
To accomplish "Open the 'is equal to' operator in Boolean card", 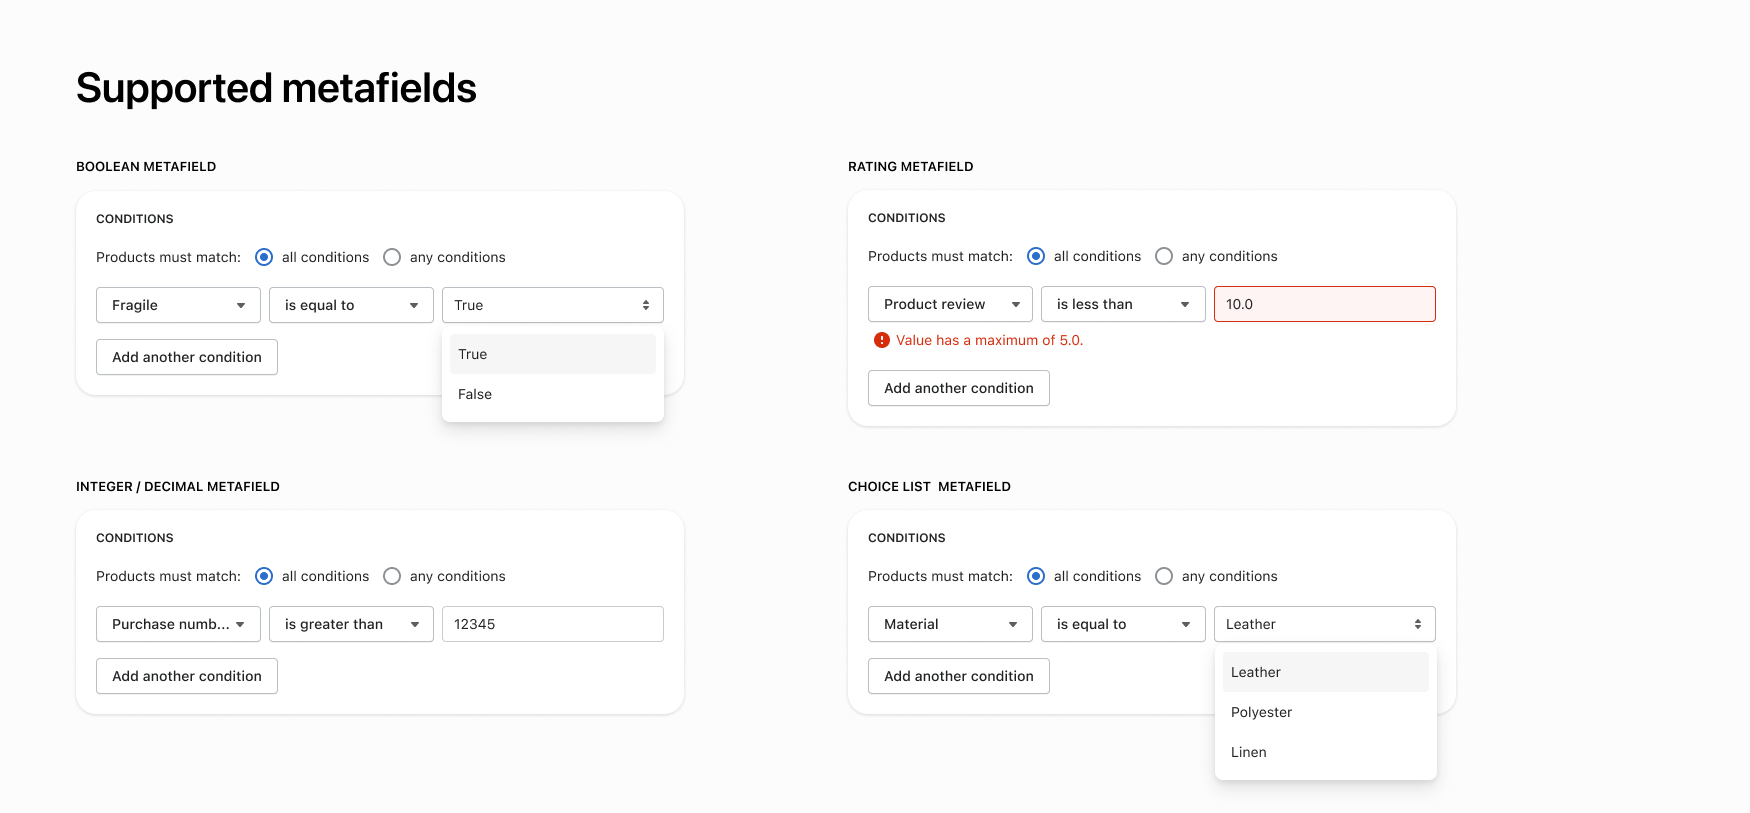I will click(x=351, y=305).
